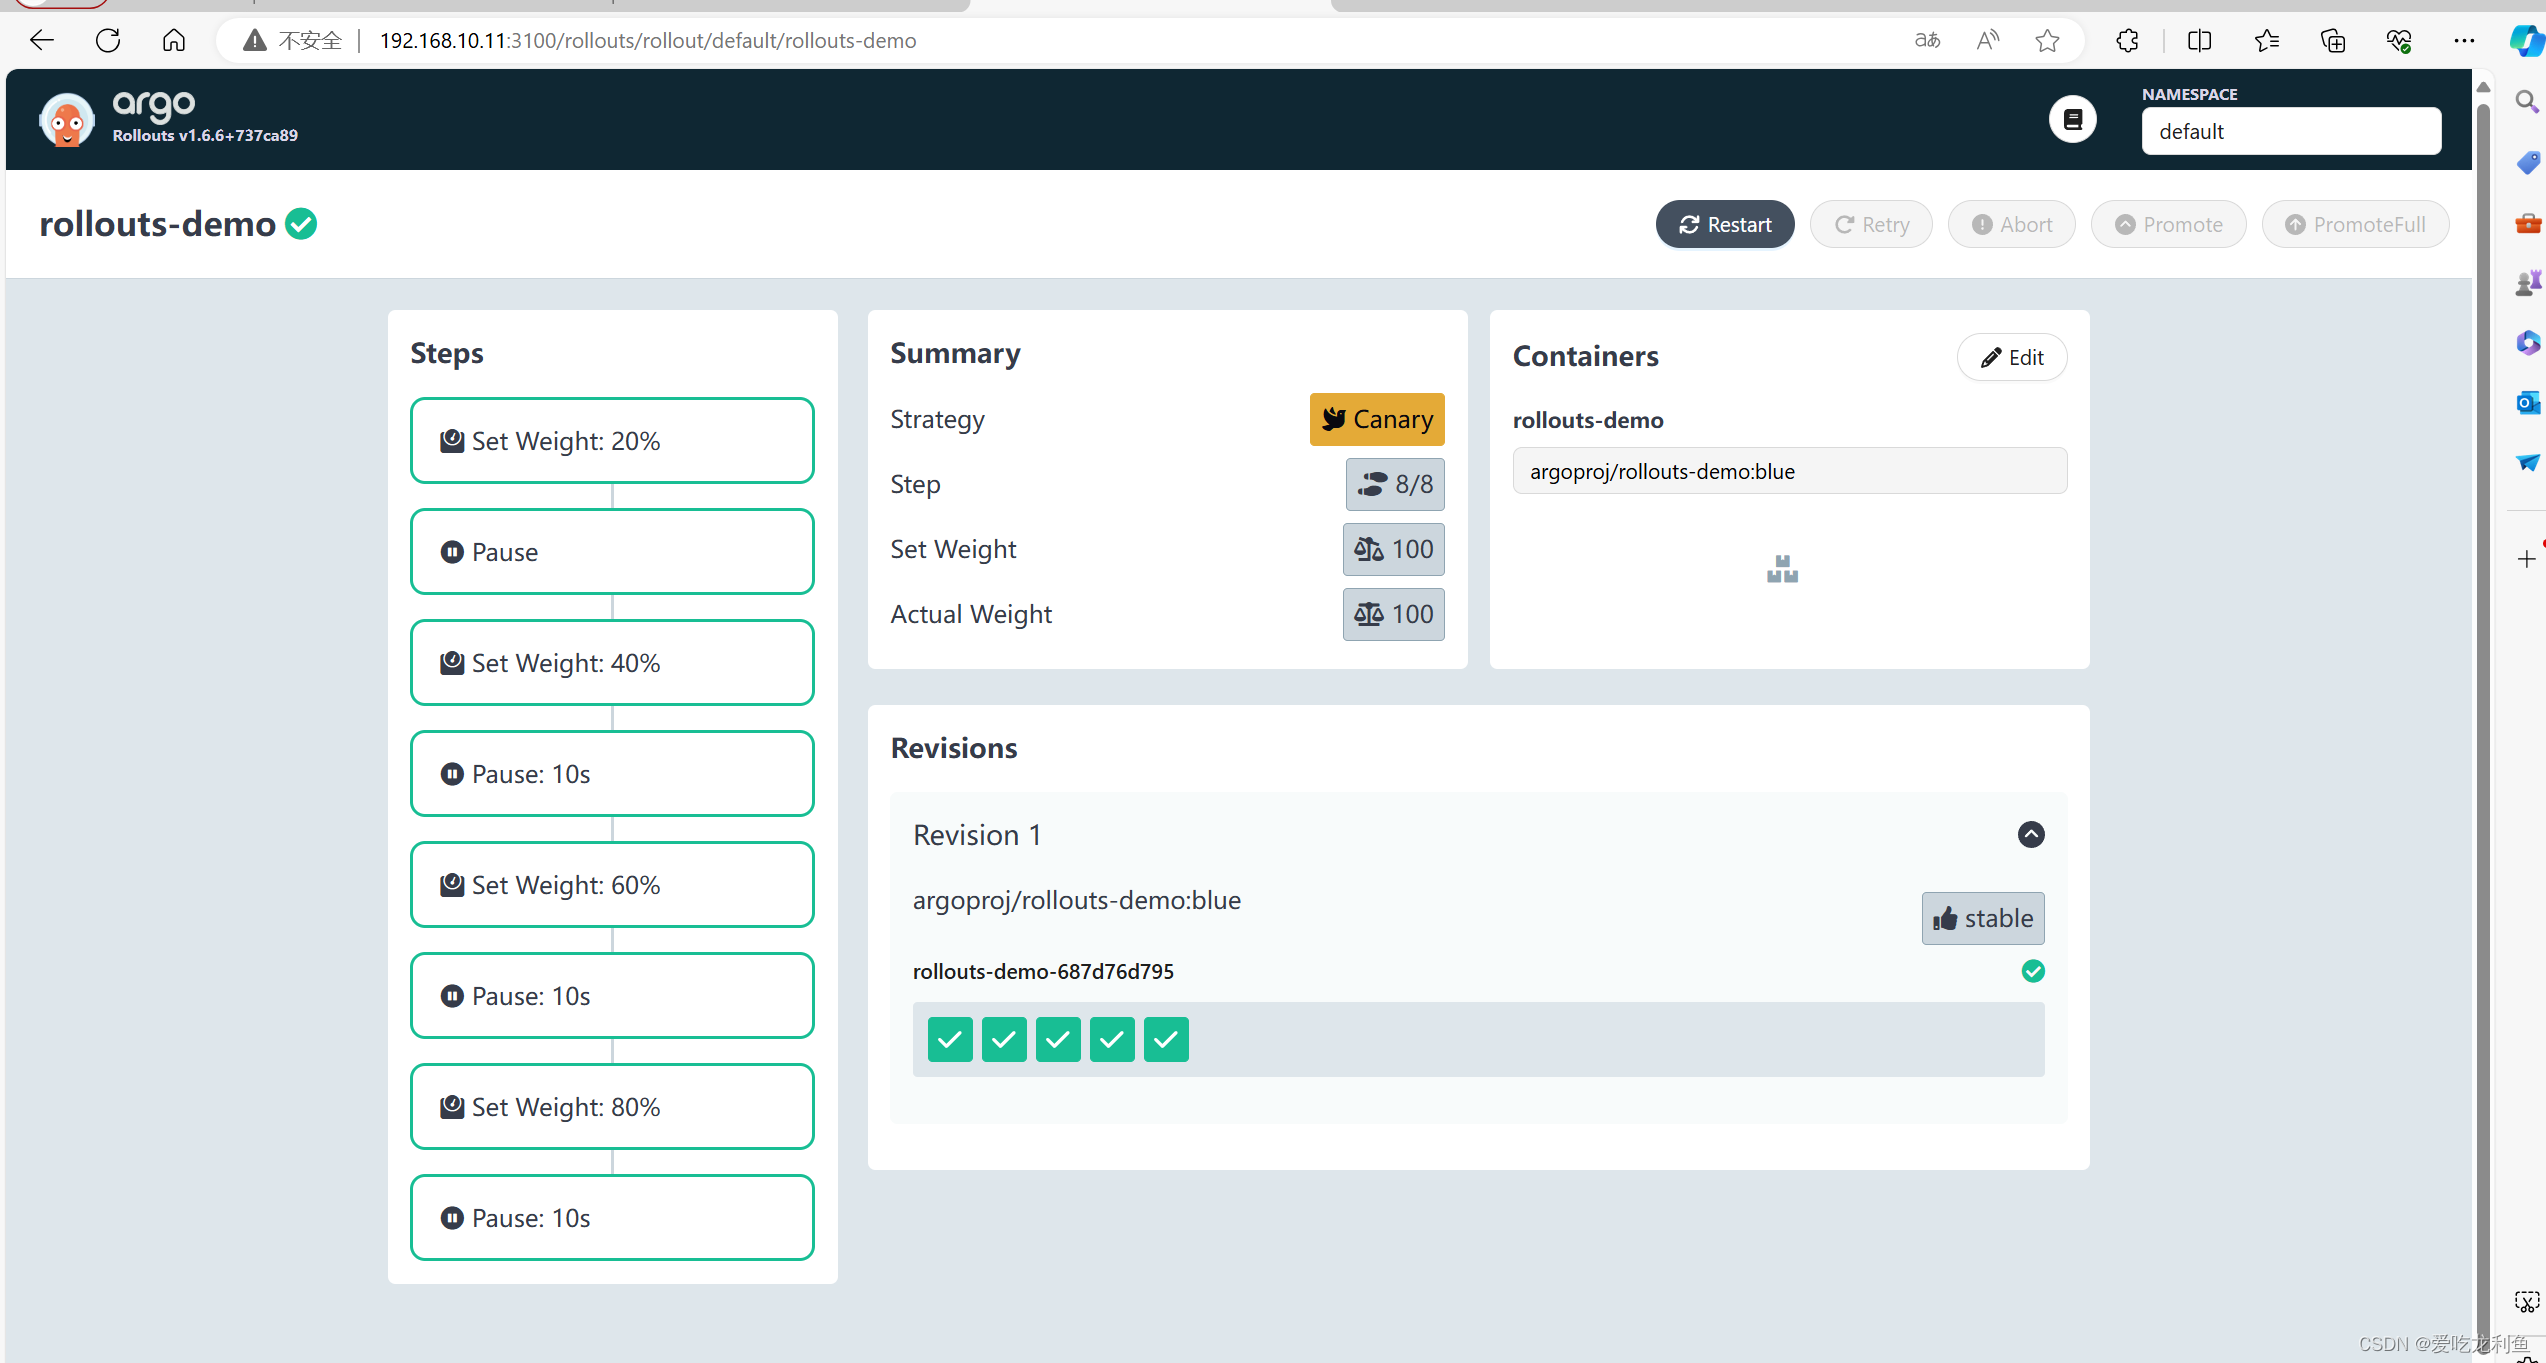Screen dimensions: 2546x1363
Task: Click the argoproj/rollouts-demo:blue container button
Action: click(x=1787, y=470)
